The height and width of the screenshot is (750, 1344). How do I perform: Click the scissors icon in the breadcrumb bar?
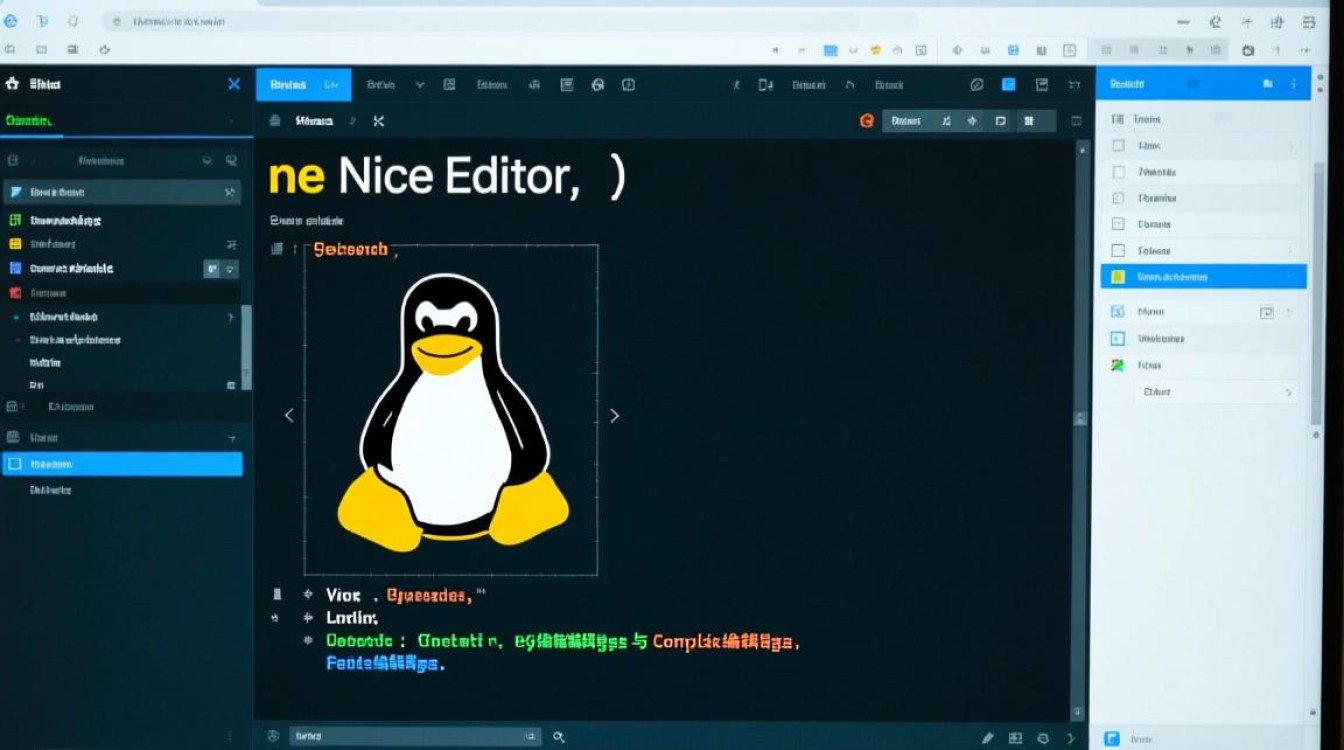(378, 121)
